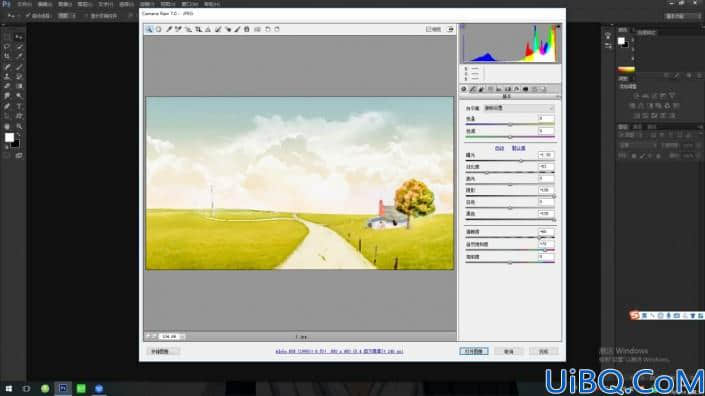Open Camera Raw preferences dialog icon
This screenshot has height=396, width=705.
coord(257,29)
